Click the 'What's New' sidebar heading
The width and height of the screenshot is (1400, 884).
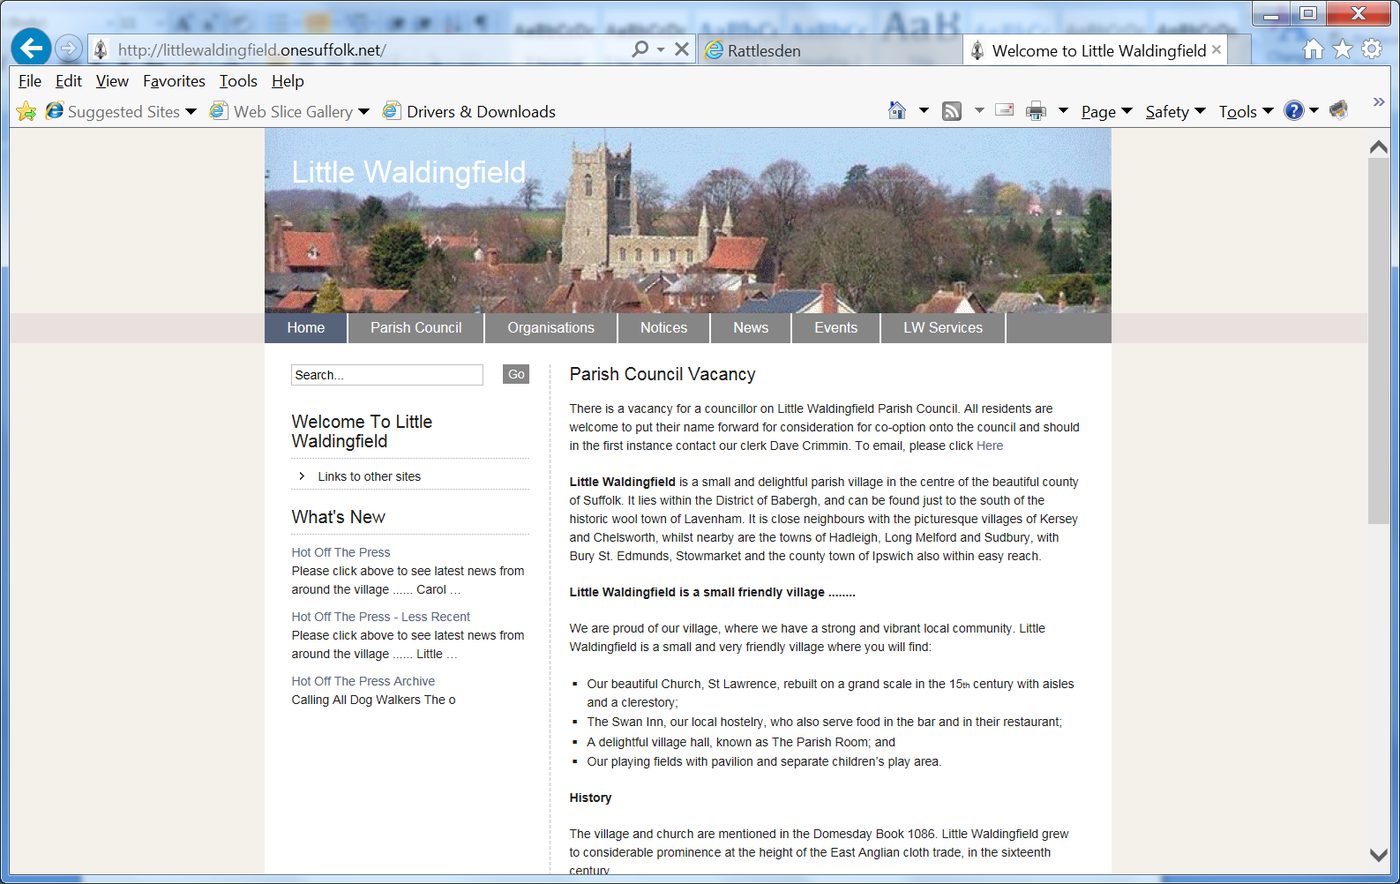(338, 517)
